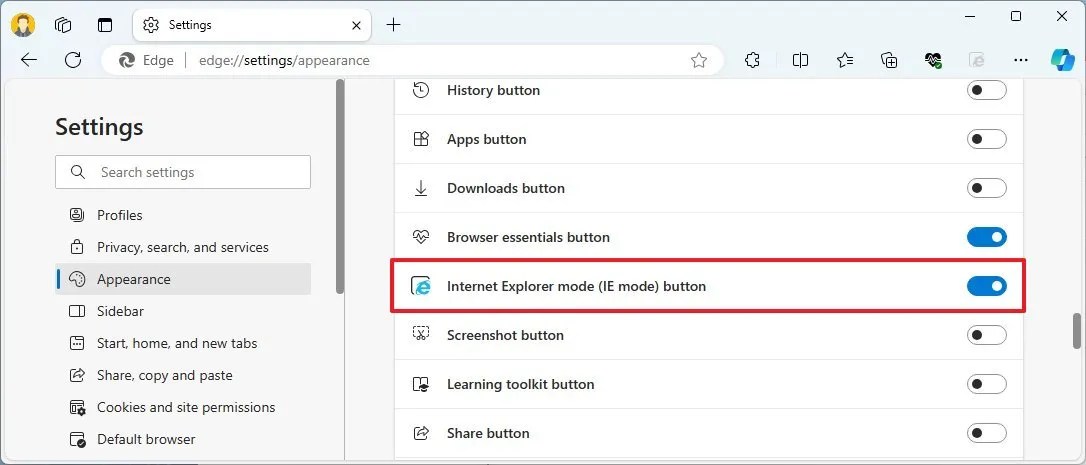This screenshot has height=465, width=1086.
Task: Add this page to favorites star
Action: 699,60
